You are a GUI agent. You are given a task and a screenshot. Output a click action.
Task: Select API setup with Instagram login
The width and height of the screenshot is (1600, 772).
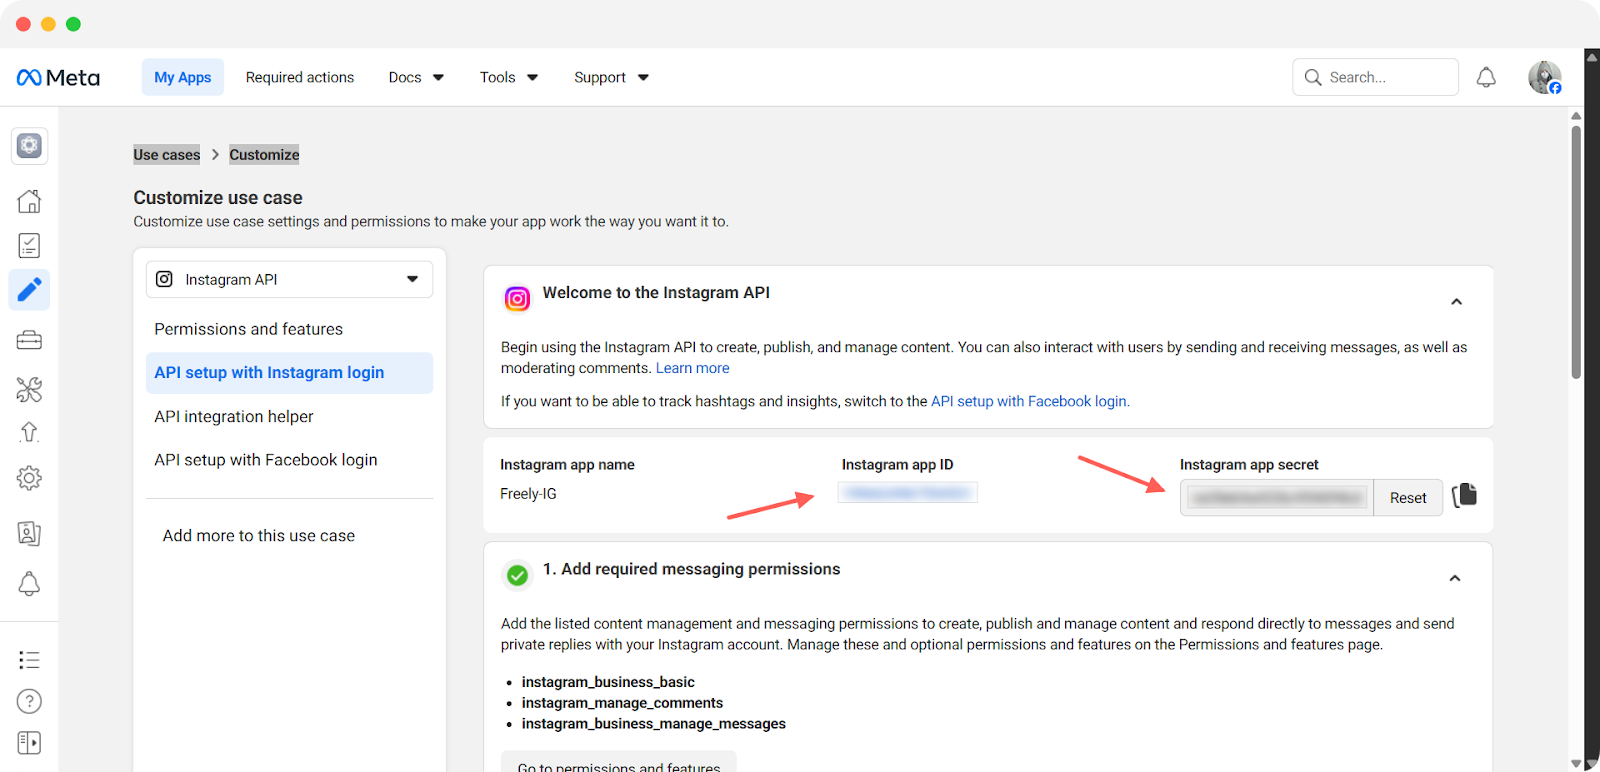(x=289, y=373)
